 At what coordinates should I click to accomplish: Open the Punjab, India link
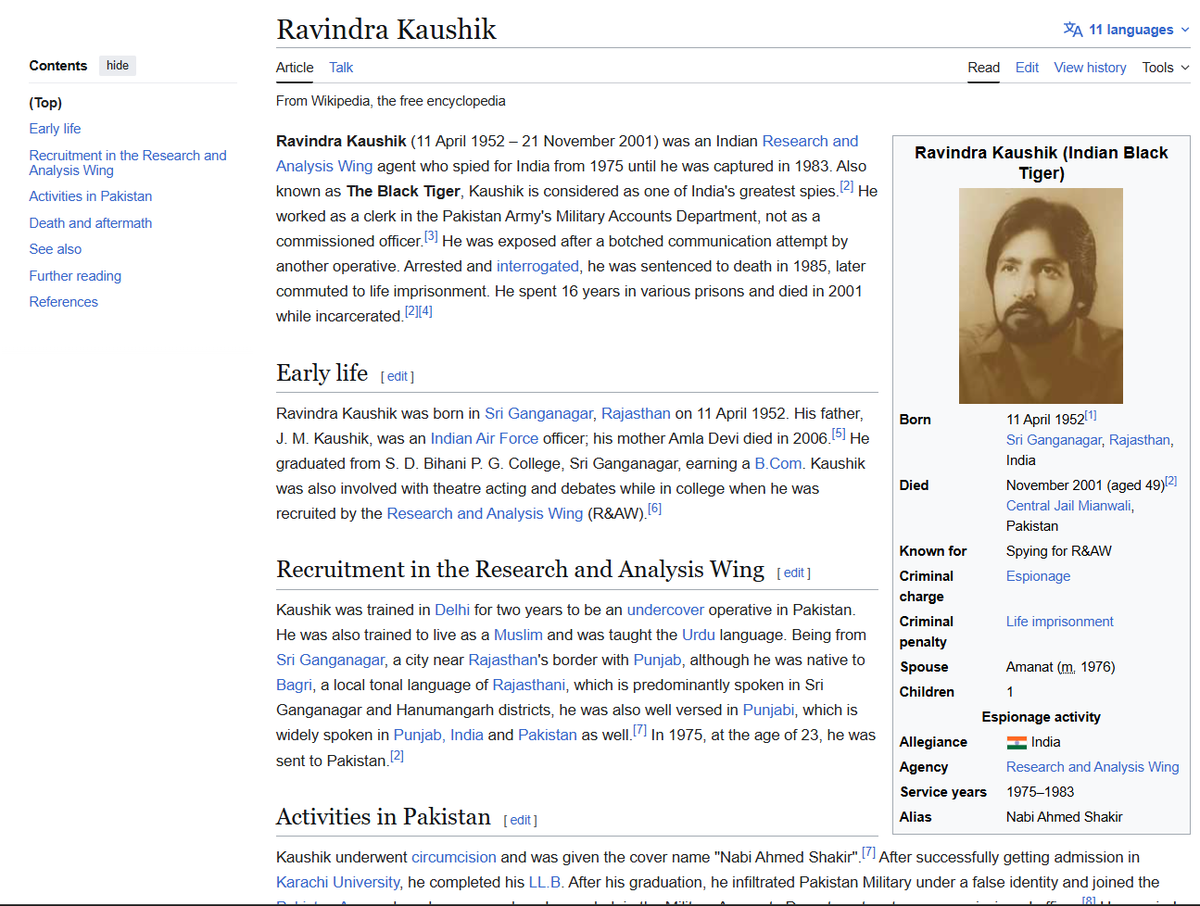pyautogui.click(x=438, y=736)
